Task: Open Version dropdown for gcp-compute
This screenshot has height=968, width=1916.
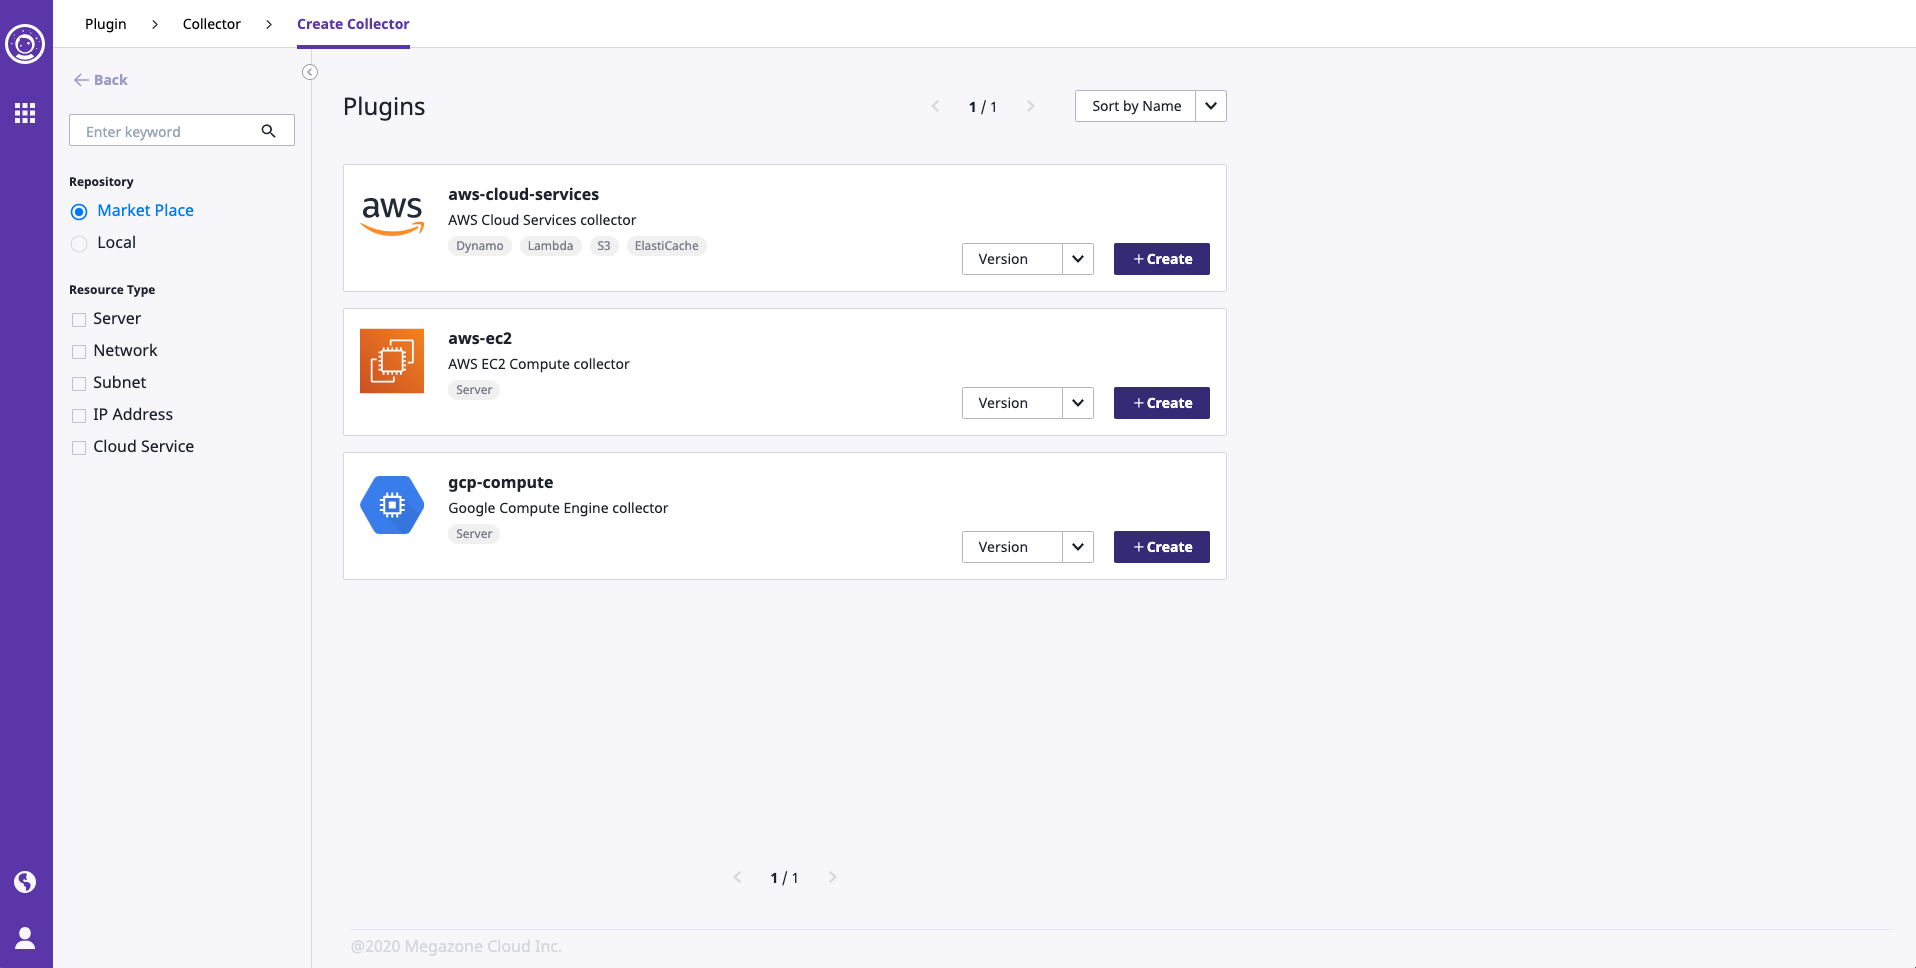Action: [x=1027, y=547]
